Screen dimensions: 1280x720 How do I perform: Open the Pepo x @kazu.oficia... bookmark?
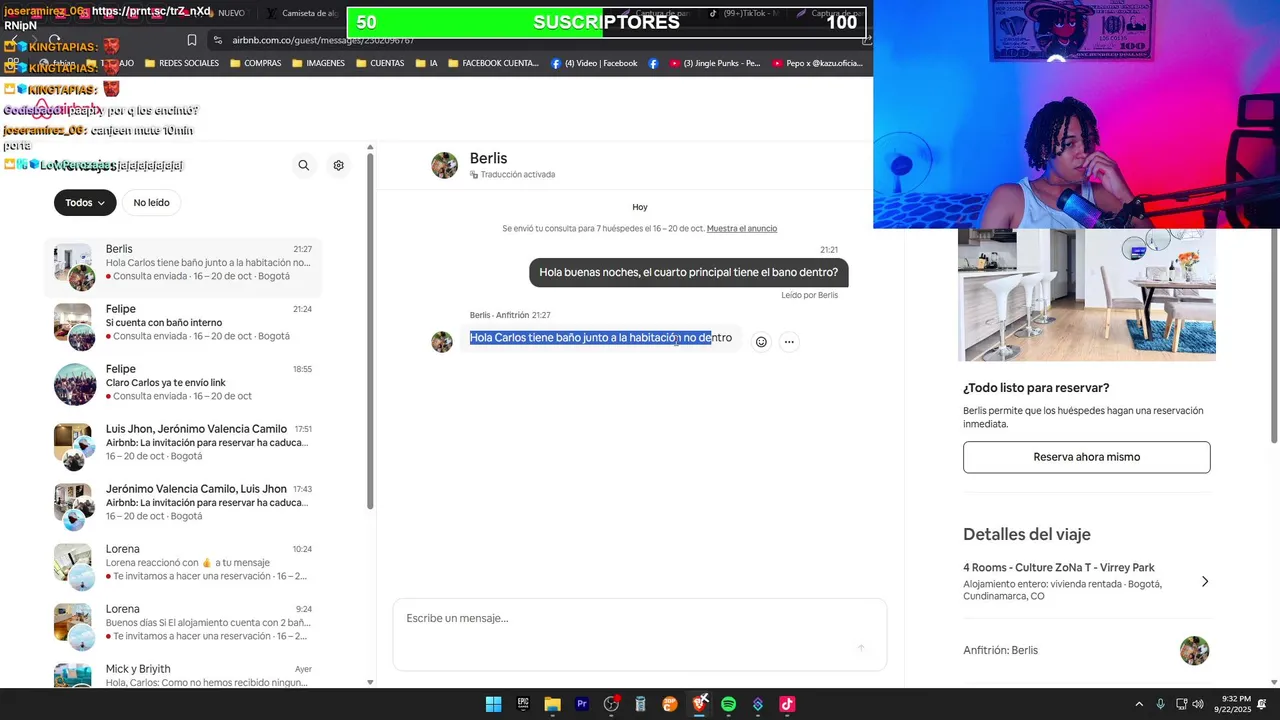[817, 63]
